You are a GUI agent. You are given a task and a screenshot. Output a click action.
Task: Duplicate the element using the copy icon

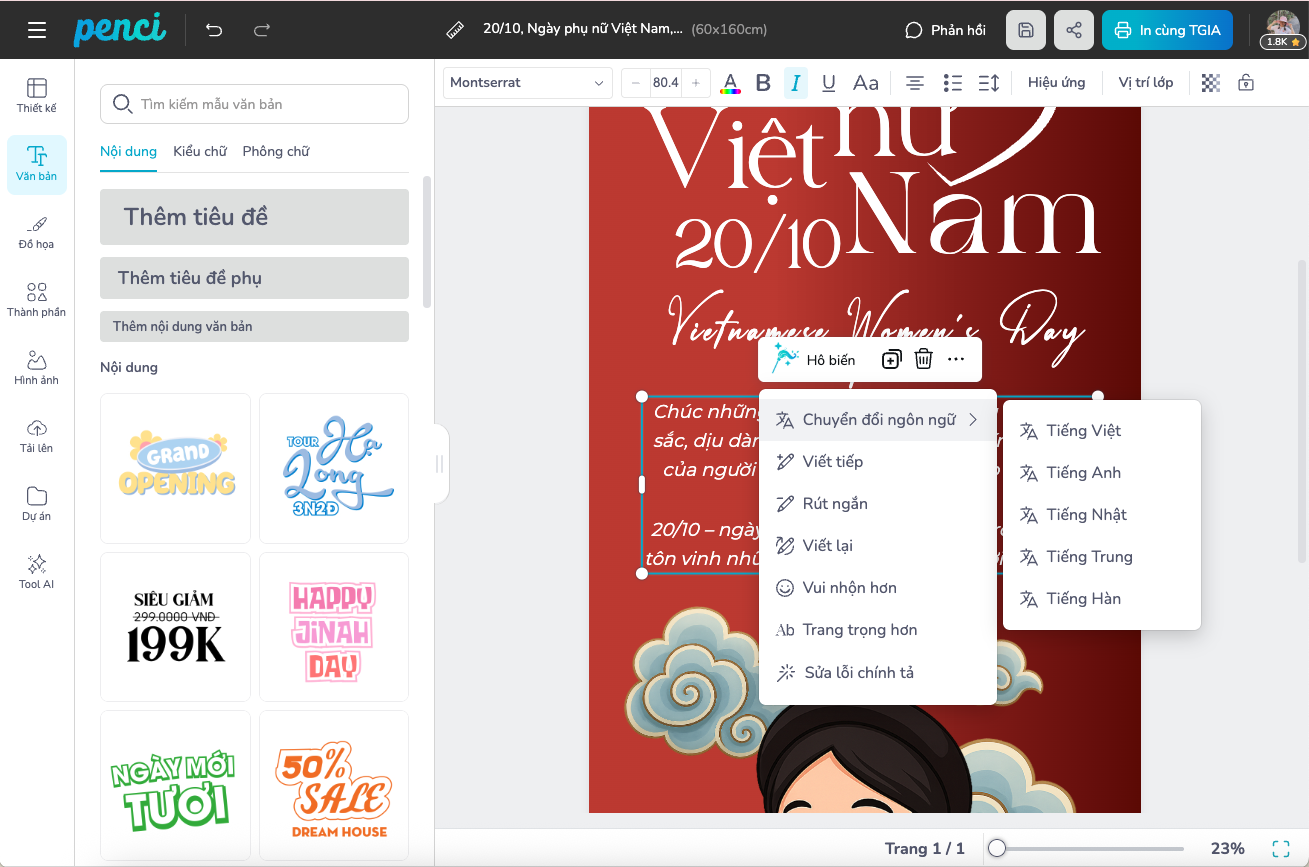tap(891, 359)
